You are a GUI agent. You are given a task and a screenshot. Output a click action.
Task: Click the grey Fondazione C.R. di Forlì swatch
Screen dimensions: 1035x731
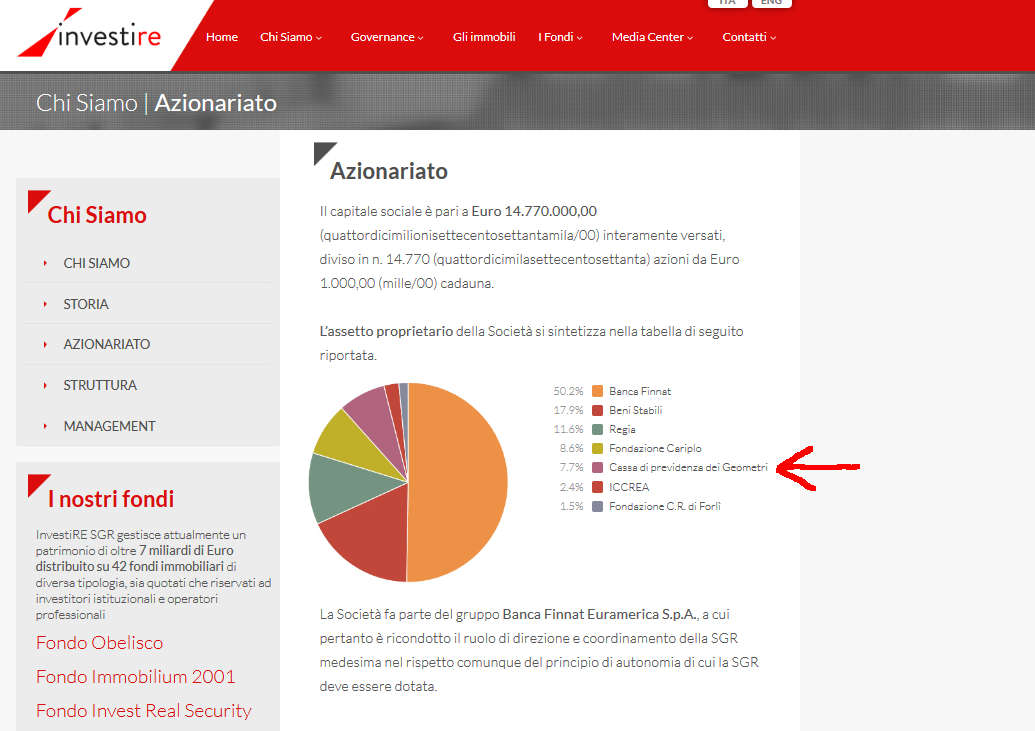tap(597, 506)
